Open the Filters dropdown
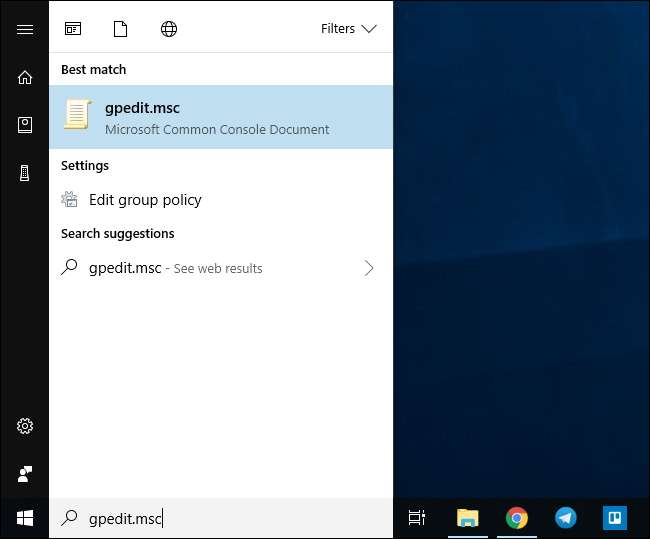The width and height of the screenshot is (650, 539). 348,29
